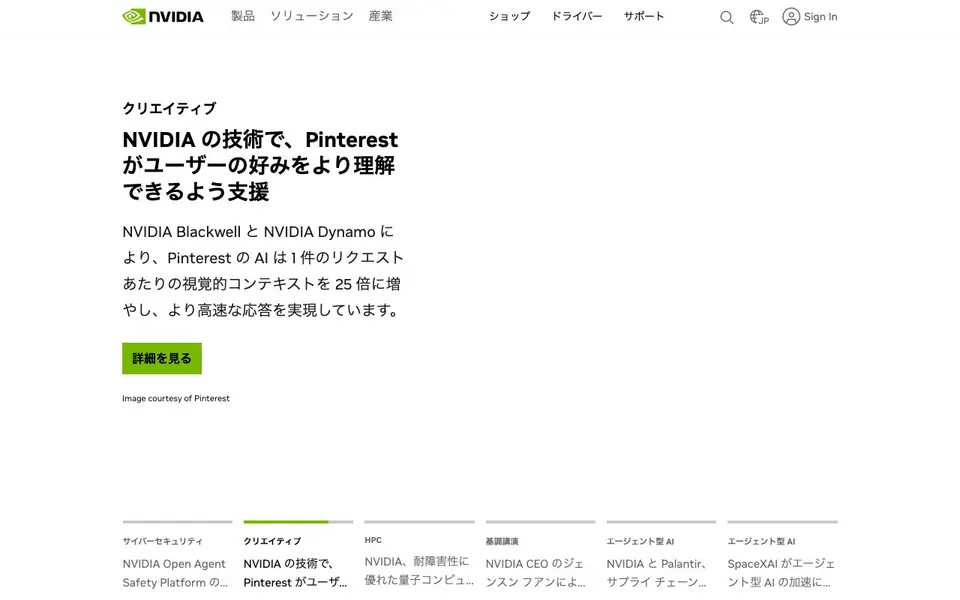The height and width of the screenshot is (600, 960).
Task: Click the NVIDIA Blackwell description paragraph
Action: tap(263, 271)
